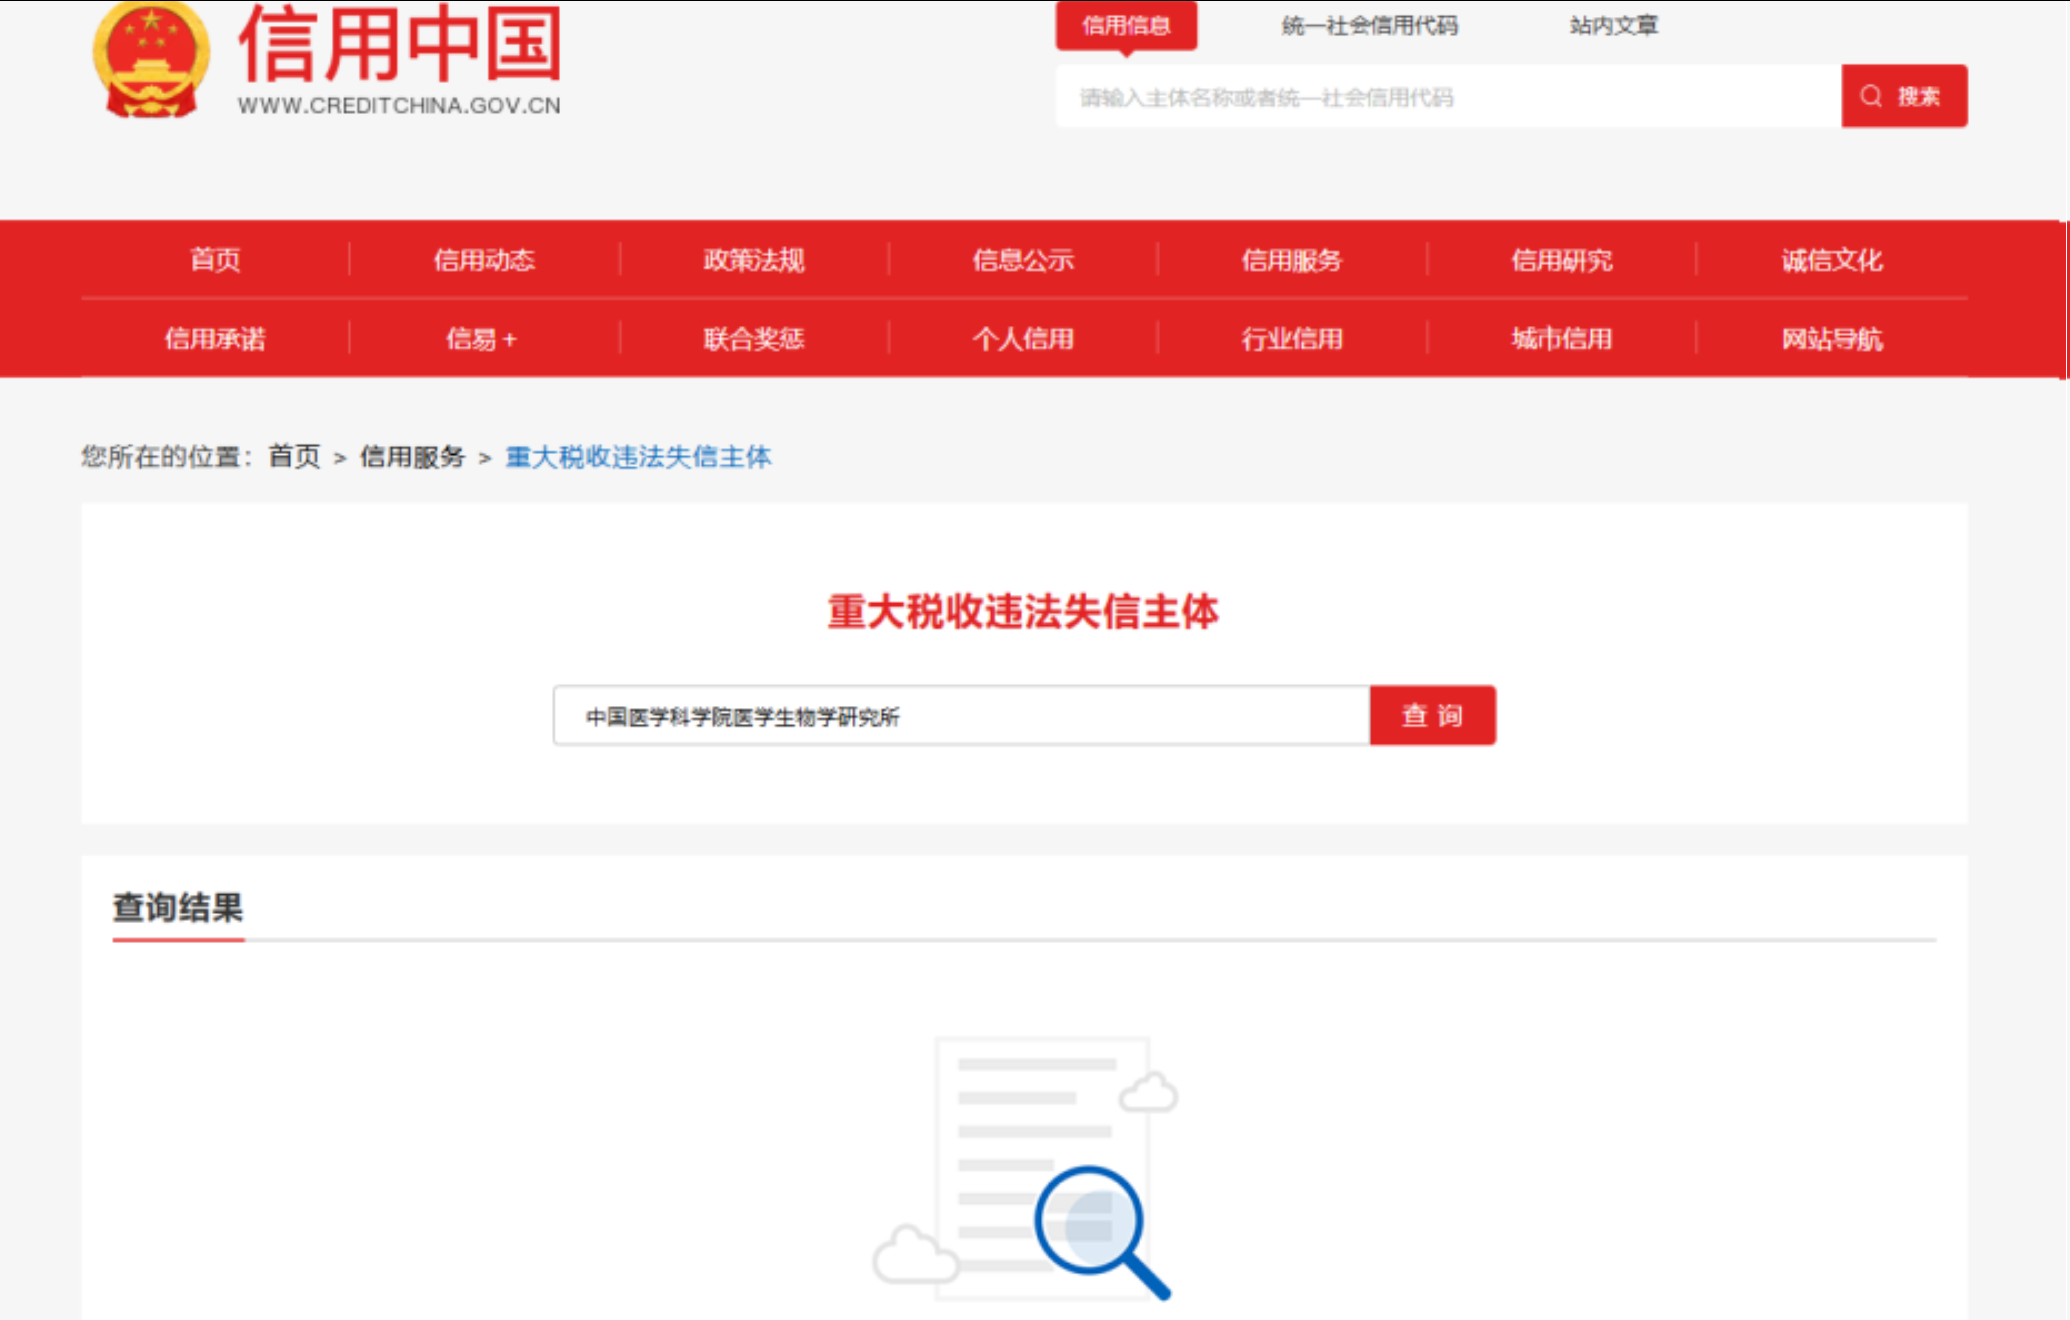Open the 信用研究 menu item
Screen dimensions: 2070x1320
(x=1562, y=260)
